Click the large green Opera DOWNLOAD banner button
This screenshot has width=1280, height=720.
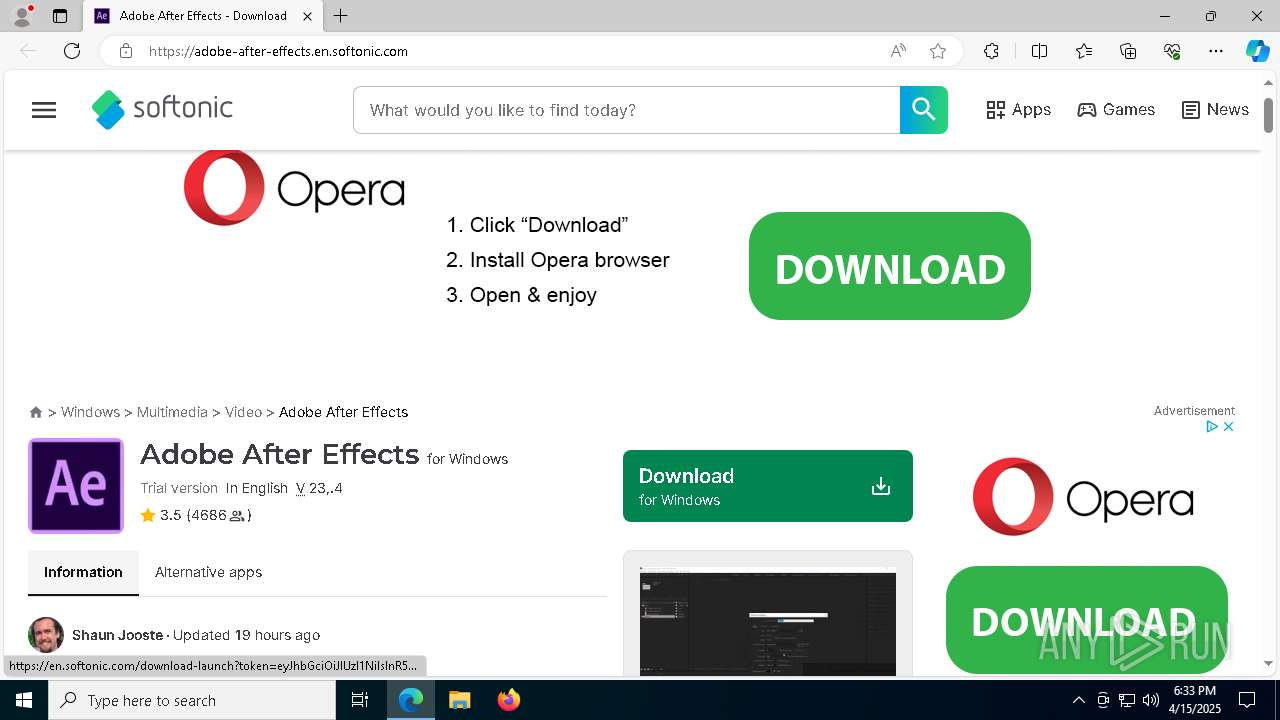[x=890, y=266]
